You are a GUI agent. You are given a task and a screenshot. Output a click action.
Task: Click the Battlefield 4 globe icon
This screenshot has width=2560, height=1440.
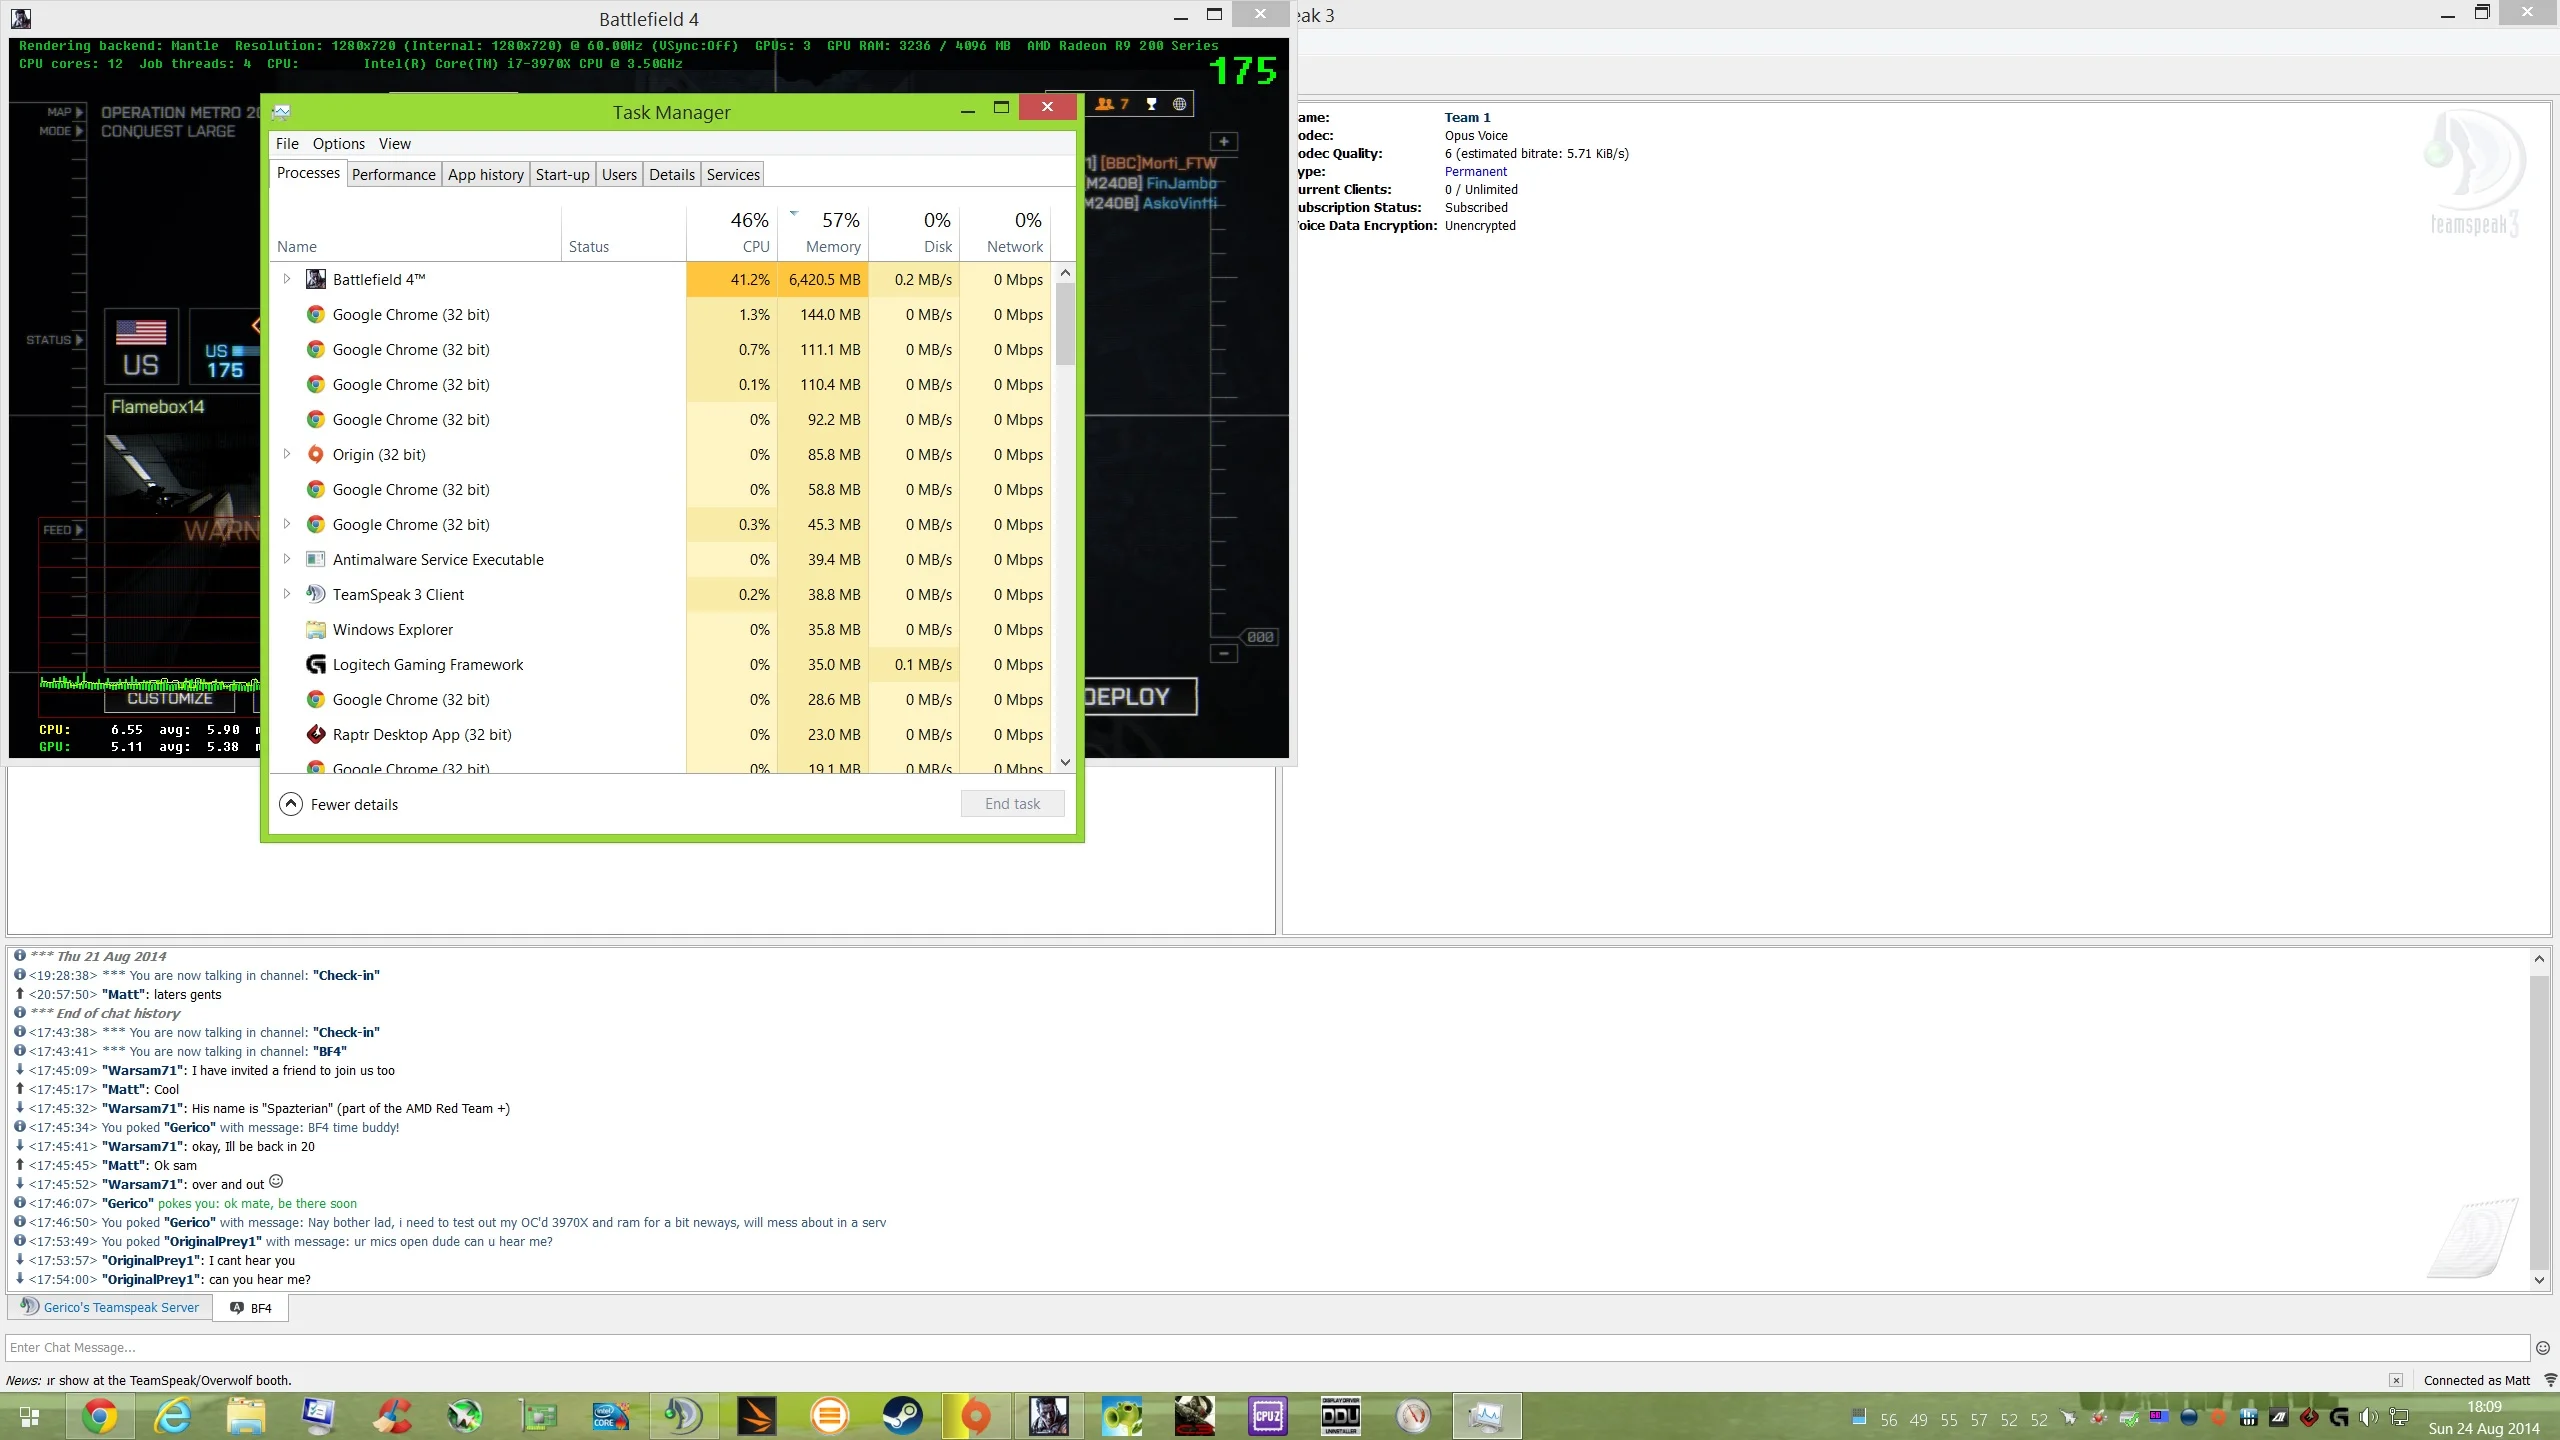(x=1180, y=104)
